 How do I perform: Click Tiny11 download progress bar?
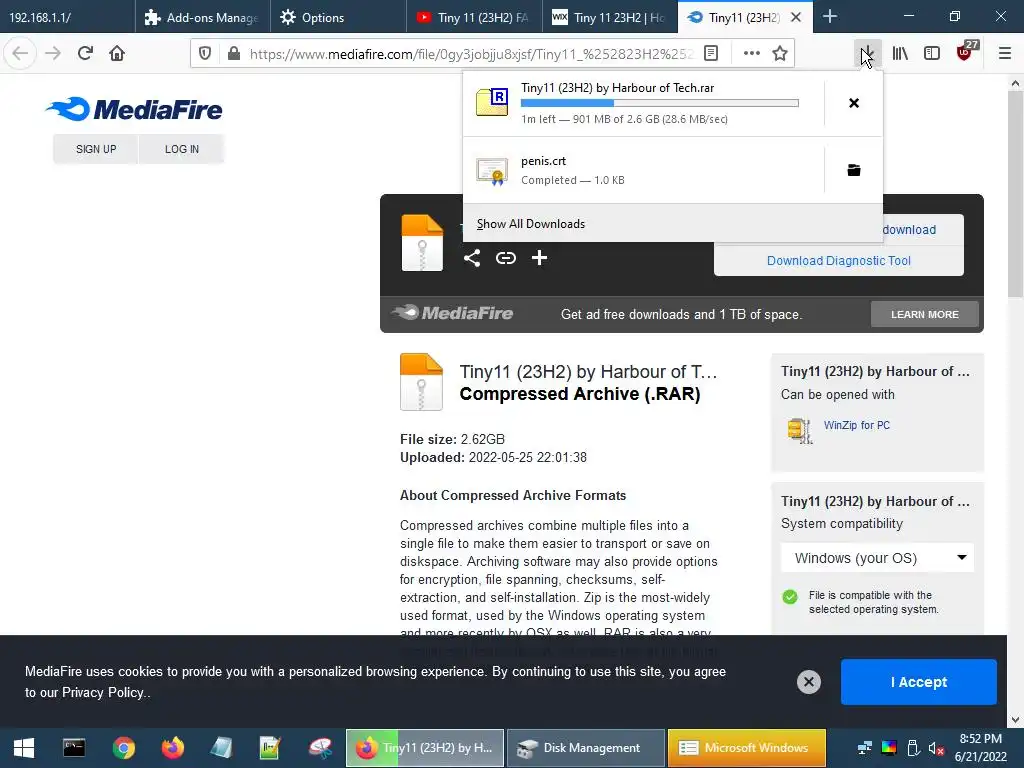coord(660,103)
